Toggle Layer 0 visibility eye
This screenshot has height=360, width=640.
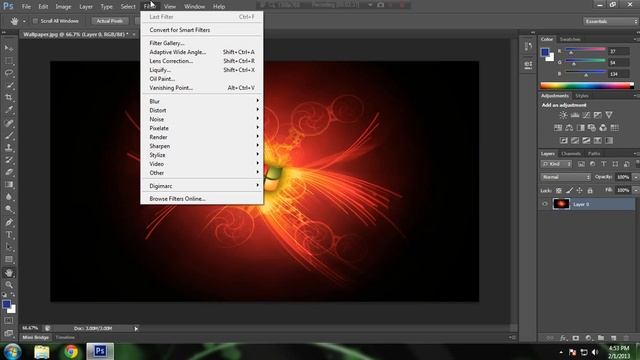545,204
